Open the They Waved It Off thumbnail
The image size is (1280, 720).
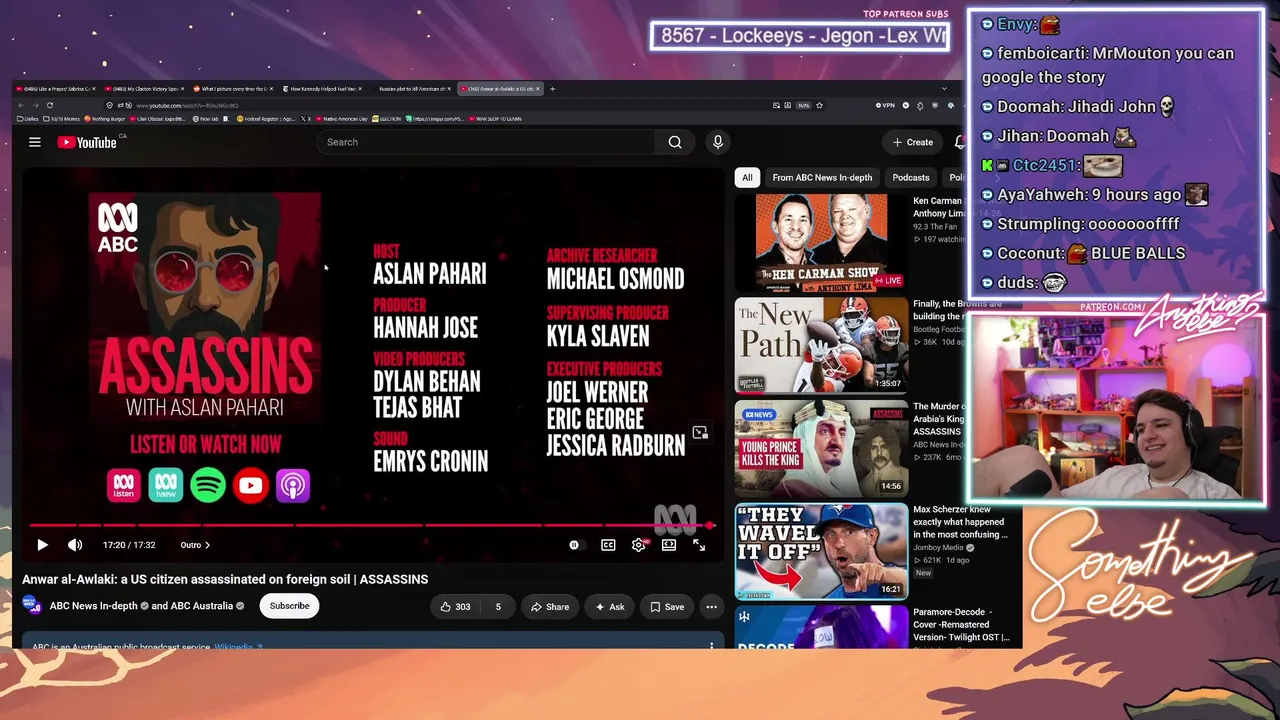click(x=821, y=552)
